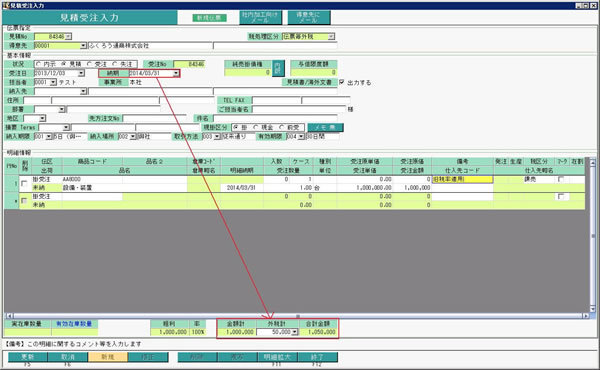
Task: Toggle the 出力する checkbox
Action: 342,82
